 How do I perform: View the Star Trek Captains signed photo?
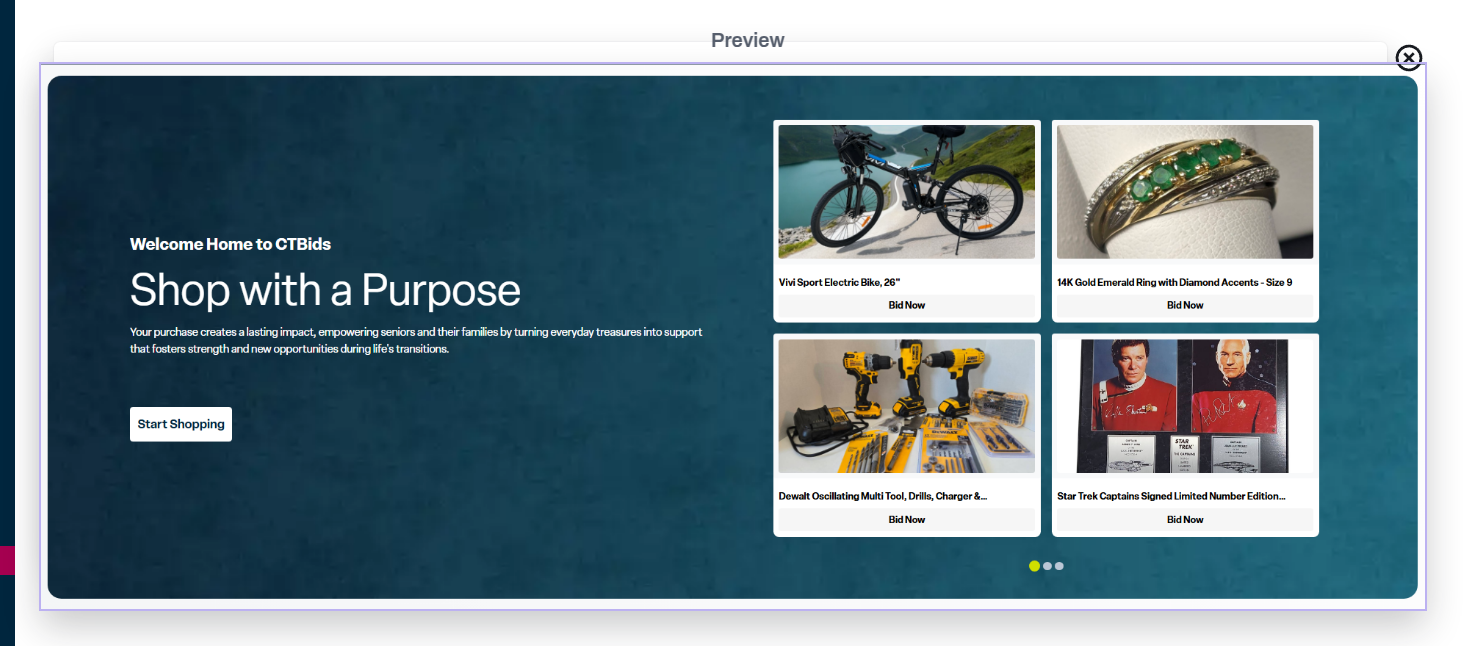tap(1184, 406)
